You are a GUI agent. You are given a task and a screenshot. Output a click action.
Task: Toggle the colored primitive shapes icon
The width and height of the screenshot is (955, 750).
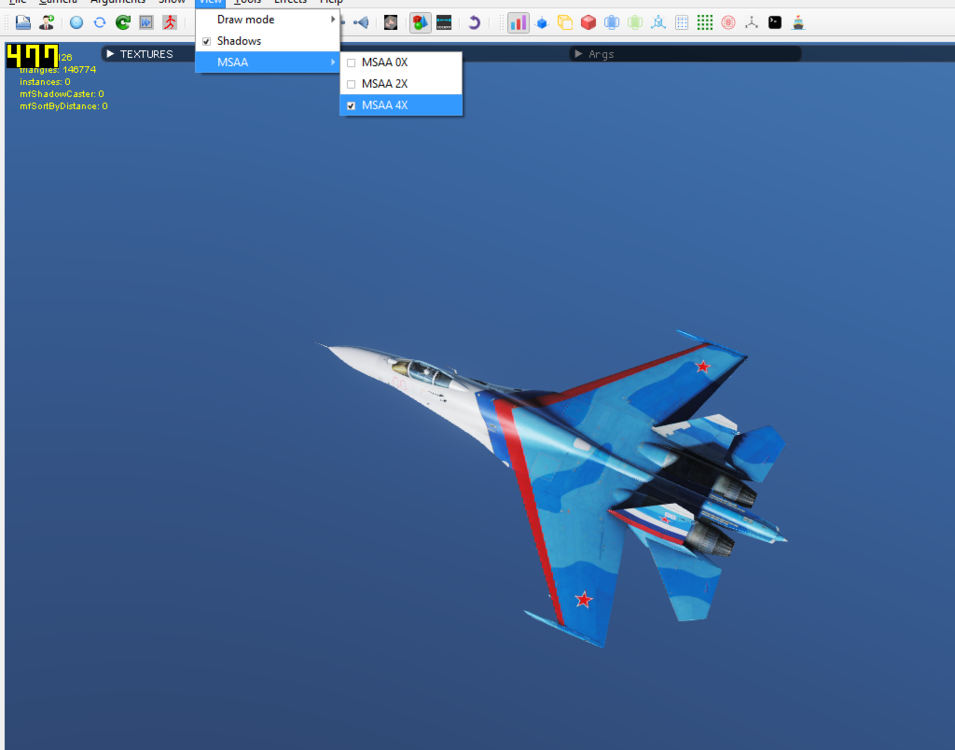[x=420, y=23]
